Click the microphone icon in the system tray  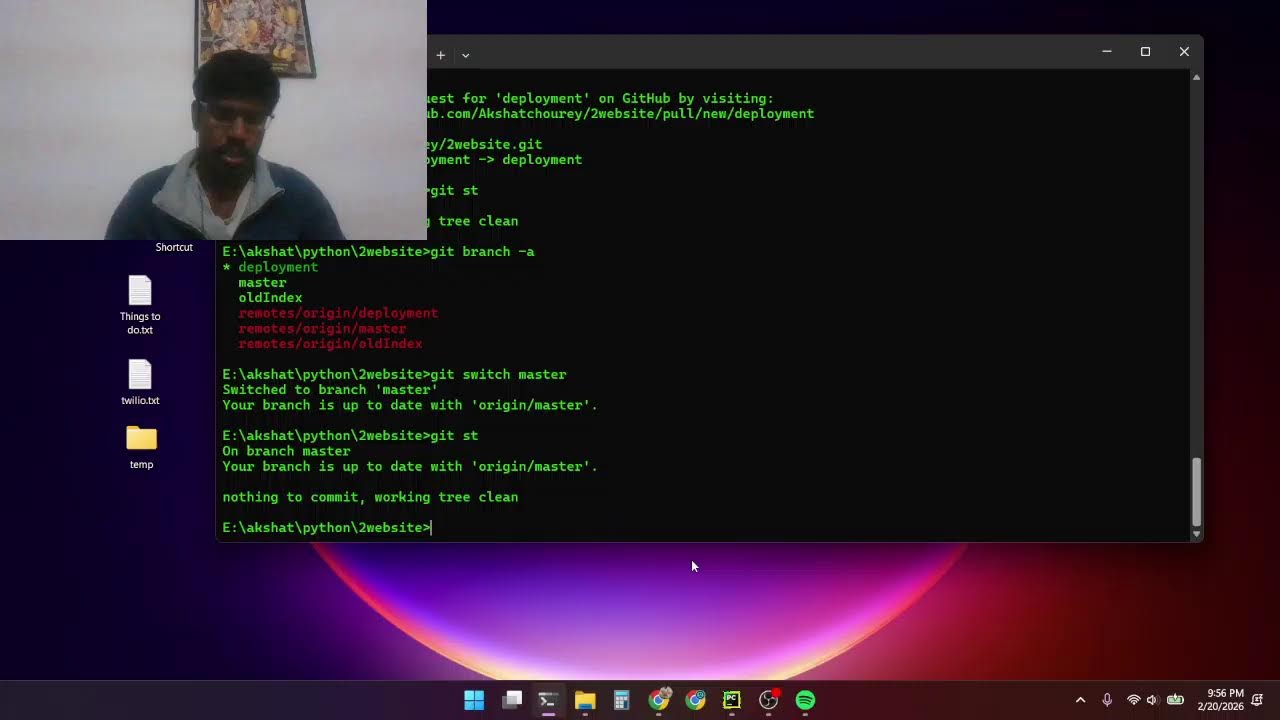click(x=1107, y=700)
